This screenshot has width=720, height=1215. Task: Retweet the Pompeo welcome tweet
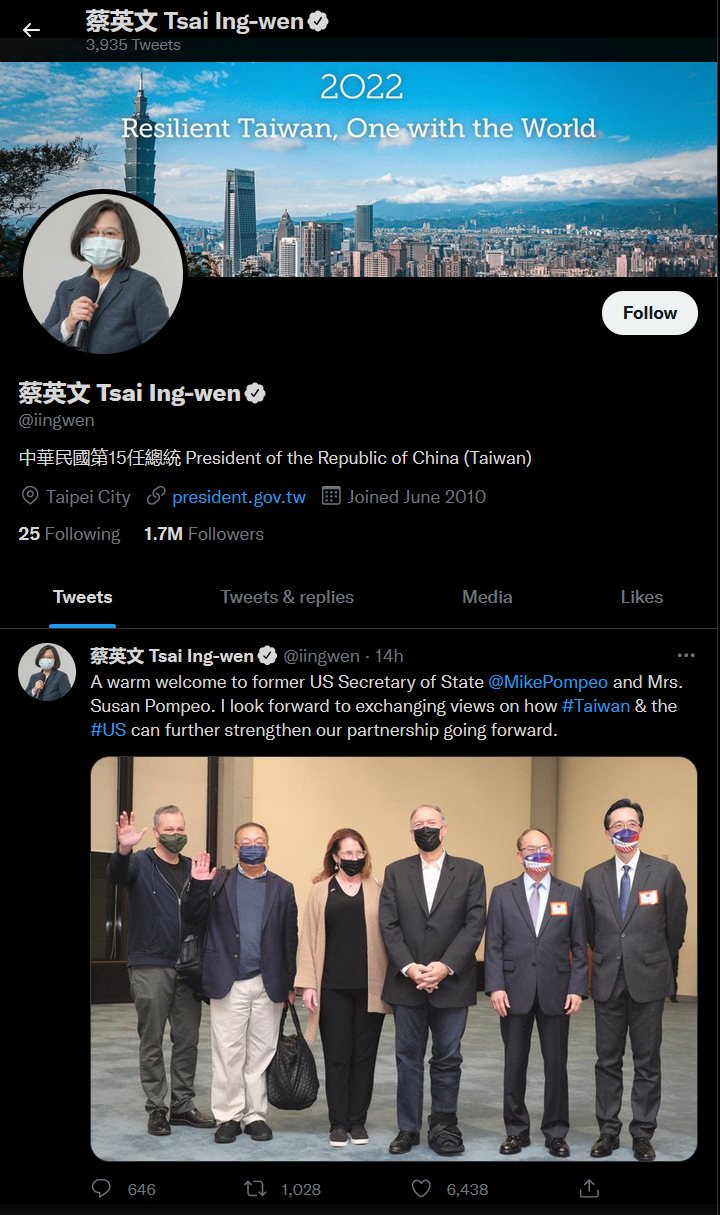pyautogui.click(x=255, y=1188)
